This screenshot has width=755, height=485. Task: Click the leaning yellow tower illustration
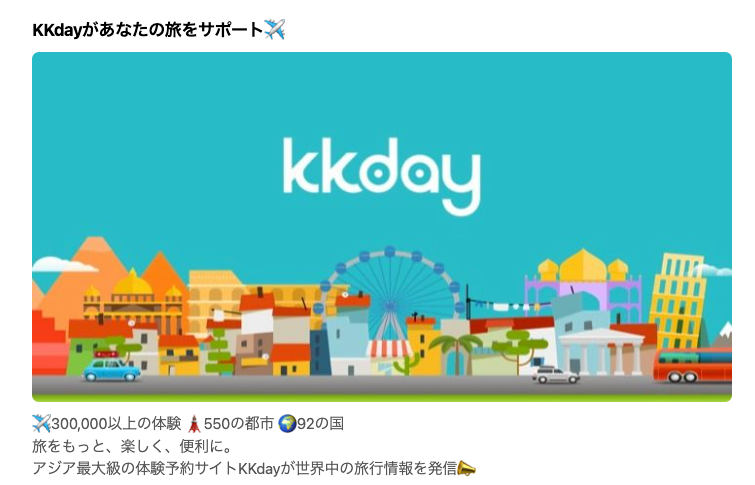[x=677, y=301]
